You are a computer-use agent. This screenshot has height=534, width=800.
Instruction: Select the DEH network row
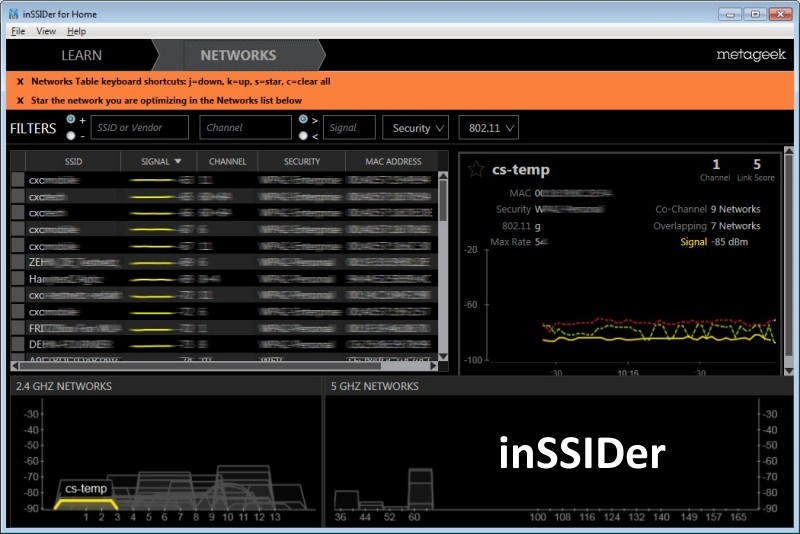(224, 344)
